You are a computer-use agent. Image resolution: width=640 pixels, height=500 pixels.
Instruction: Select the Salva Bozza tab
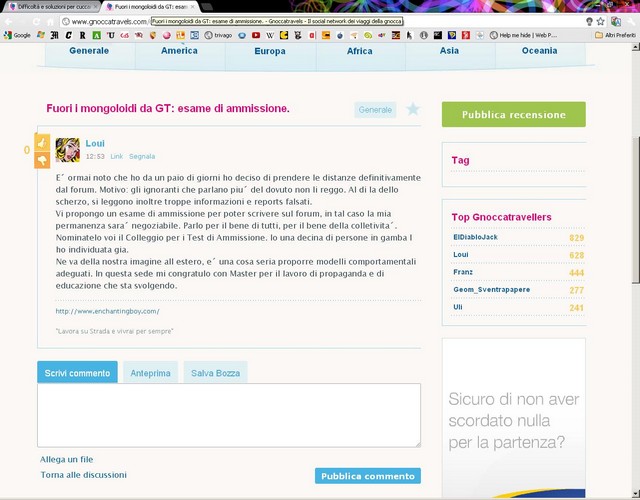216,373
